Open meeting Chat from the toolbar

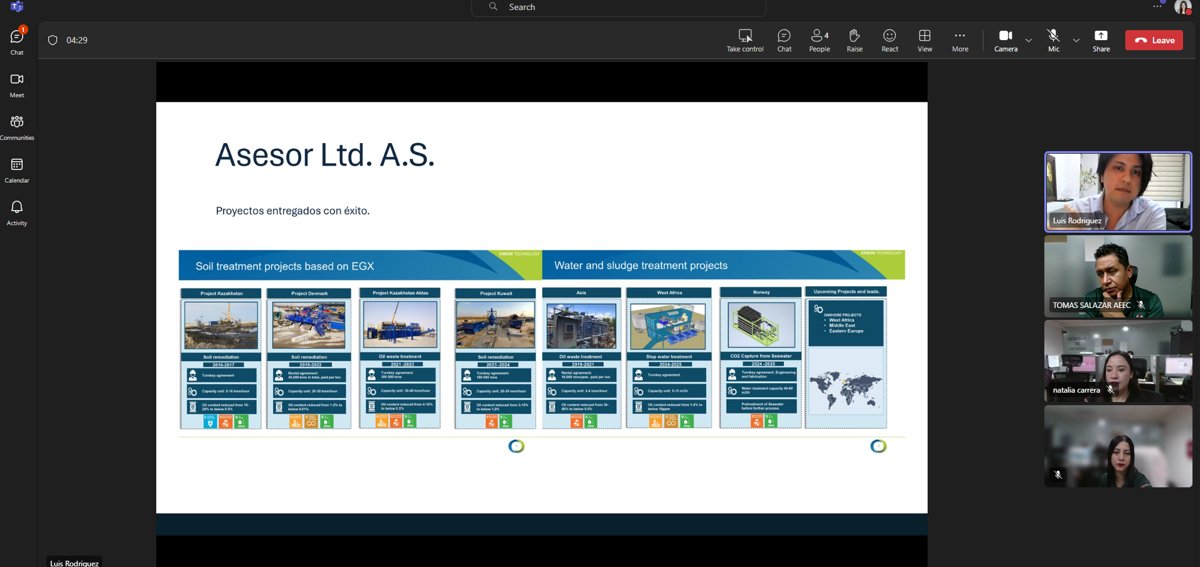784,40
